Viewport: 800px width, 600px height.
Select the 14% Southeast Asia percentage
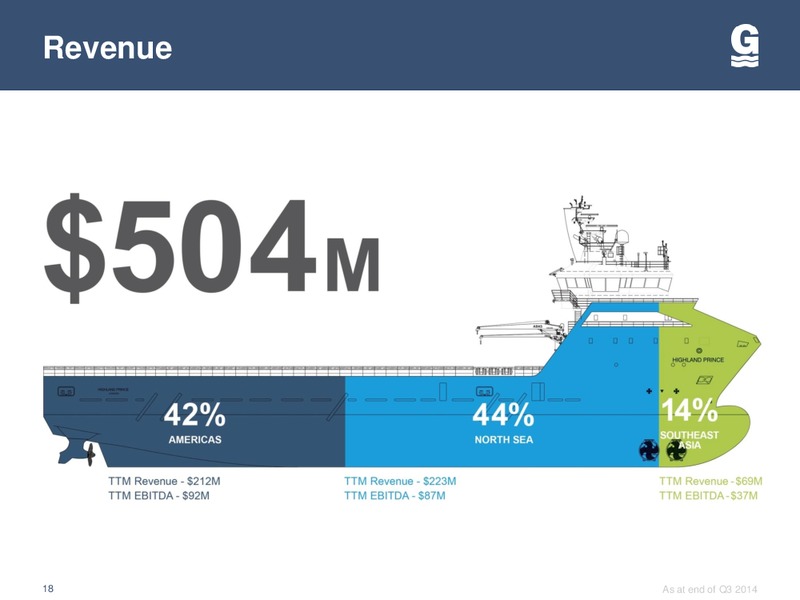click(x=689, y=410)
